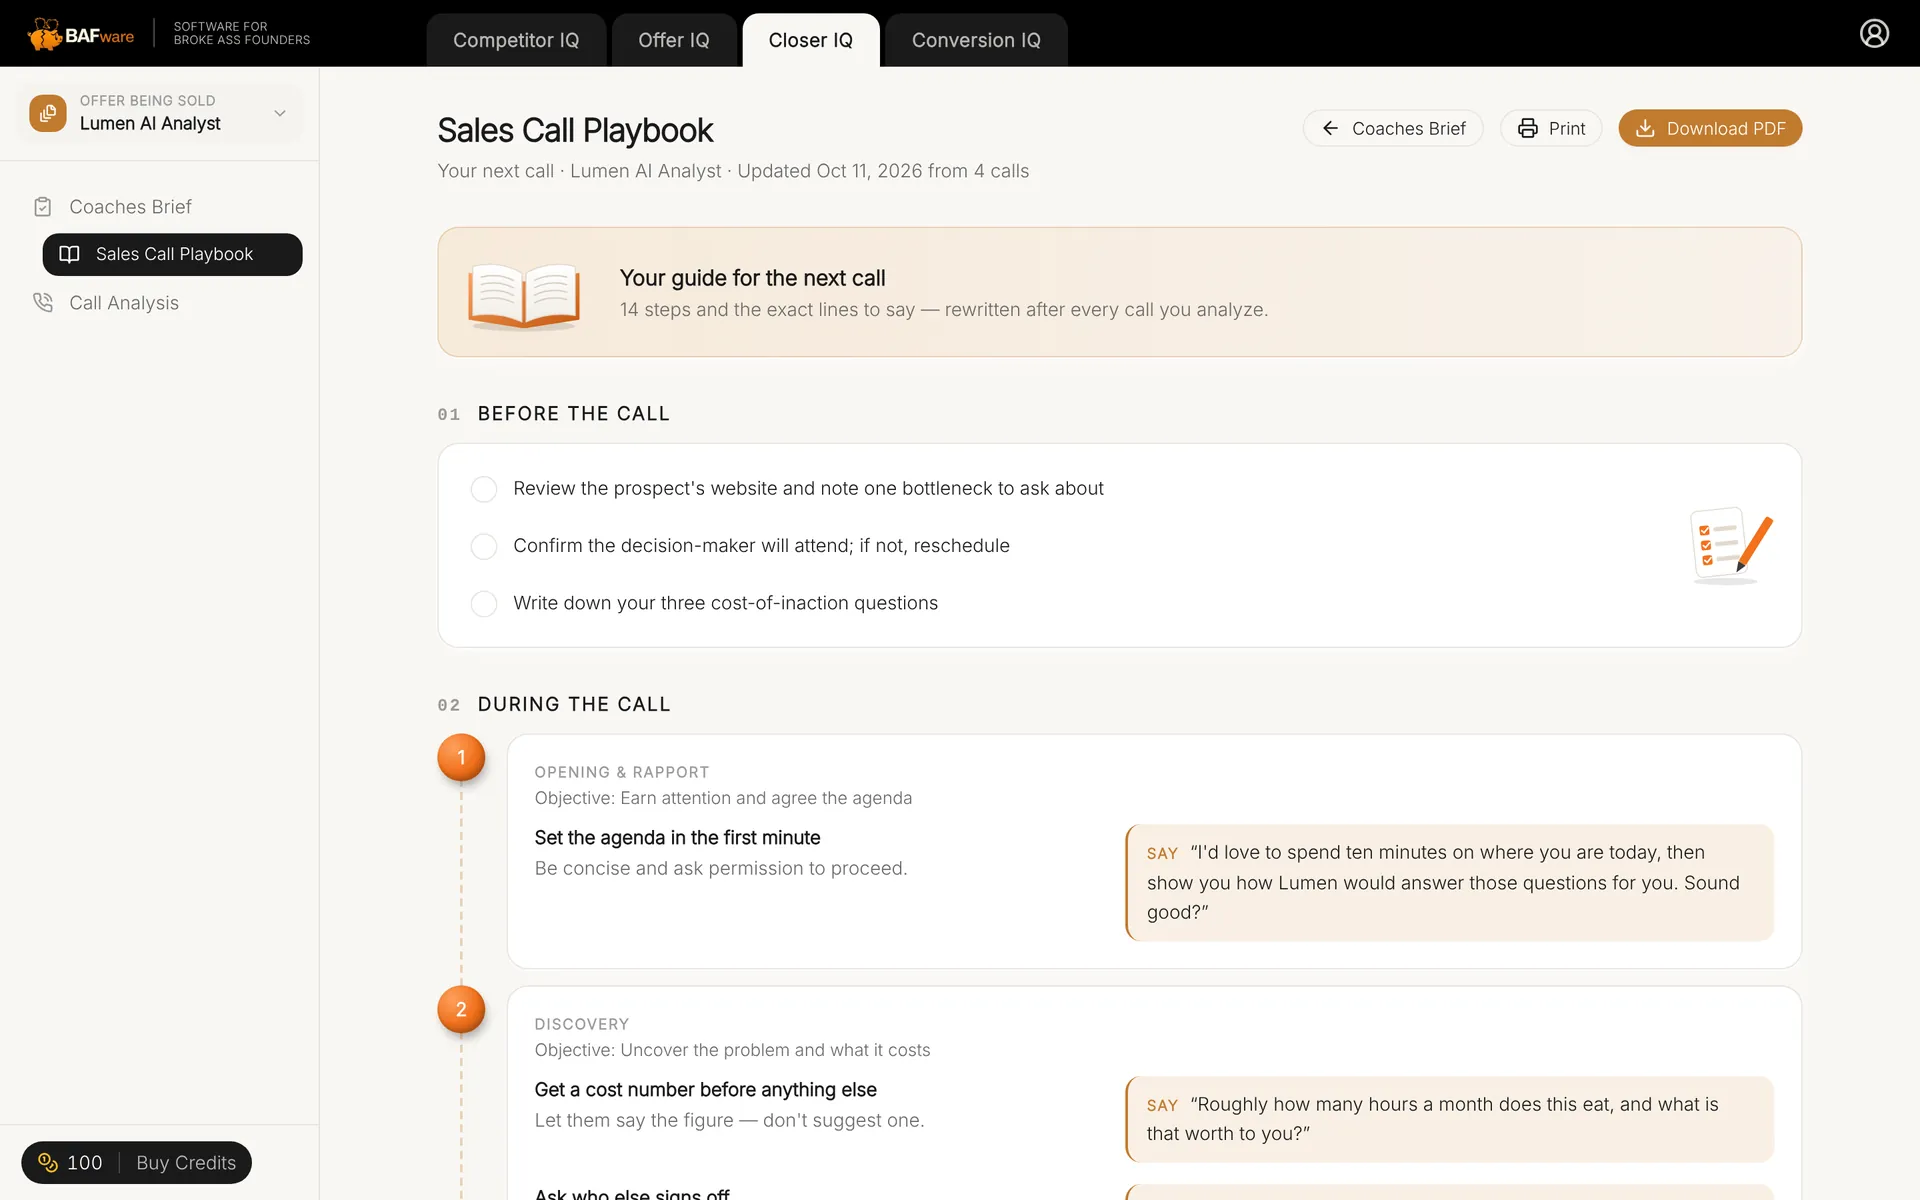
Task: Check off Confirm the decision-maker will attend
Action: (484, 546)
